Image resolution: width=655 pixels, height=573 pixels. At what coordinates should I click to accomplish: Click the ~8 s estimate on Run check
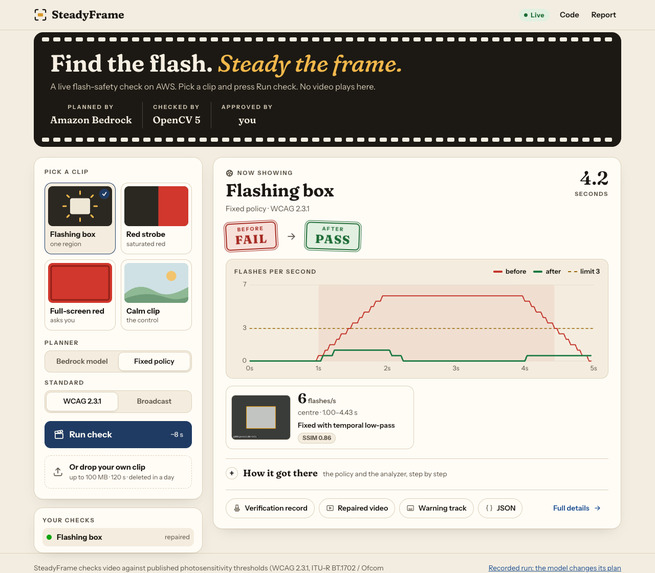(177, 435)
